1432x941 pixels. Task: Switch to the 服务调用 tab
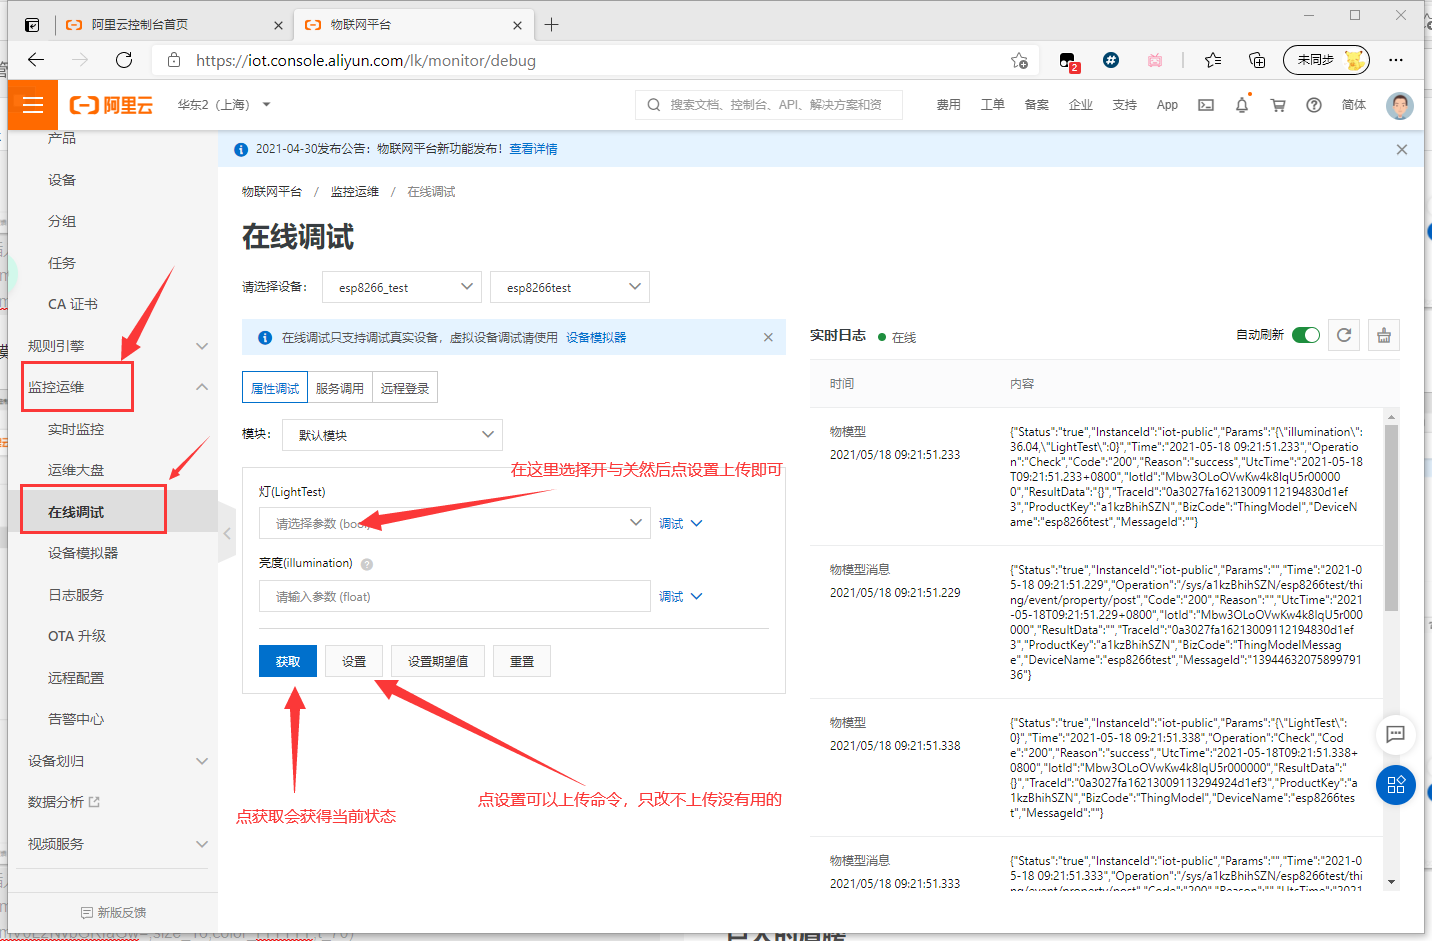point(340,388)
